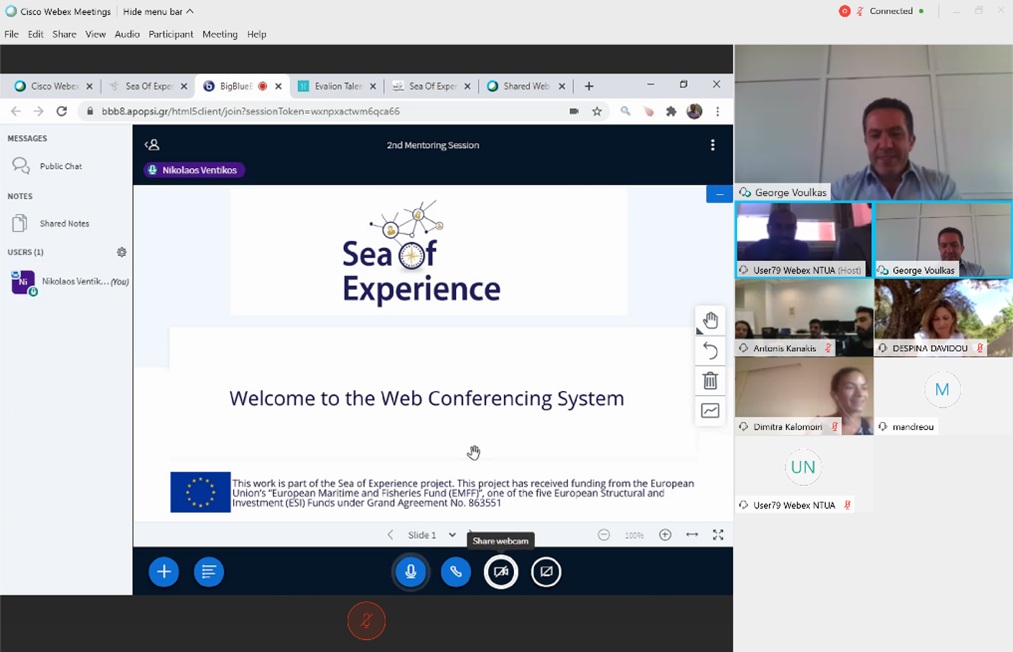
Task: Open the blue plus Actions menu
Action: tap(164, 572)
